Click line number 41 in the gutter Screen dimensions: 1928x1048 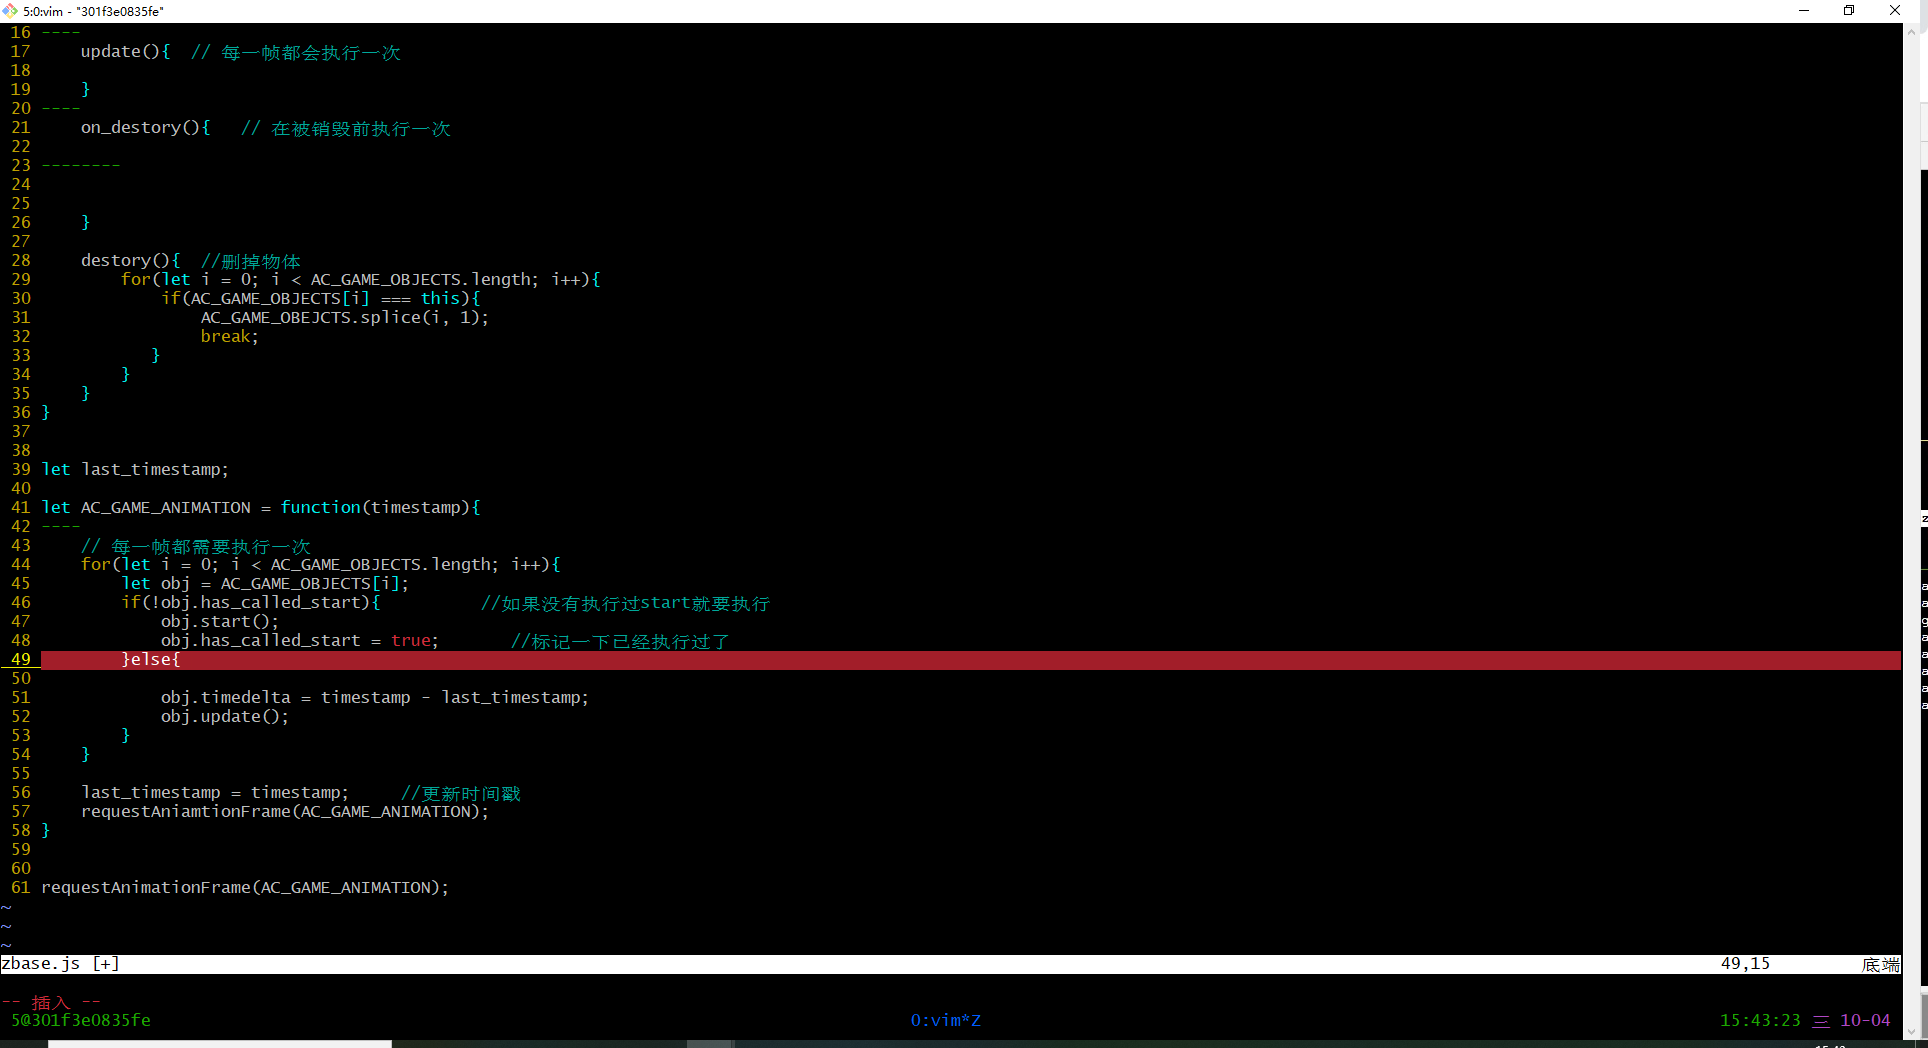point(21,508)
